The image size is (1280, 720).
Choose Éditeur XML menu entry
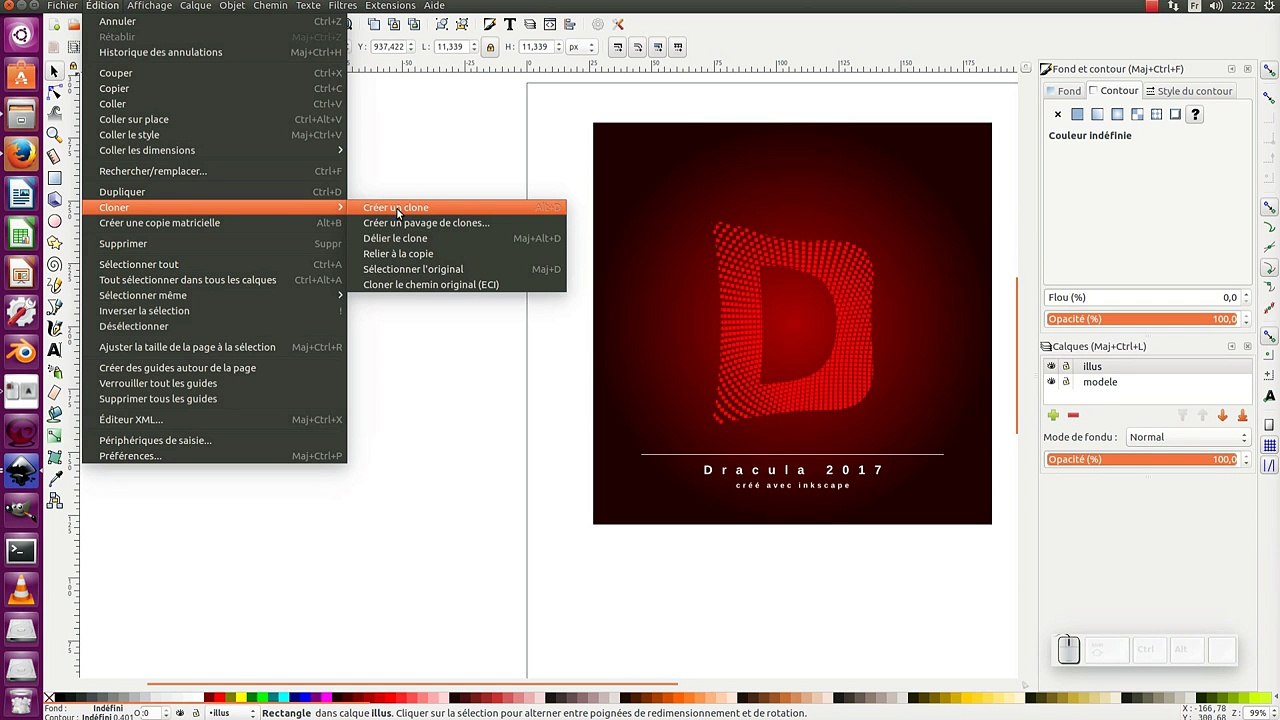click(215, 420)
